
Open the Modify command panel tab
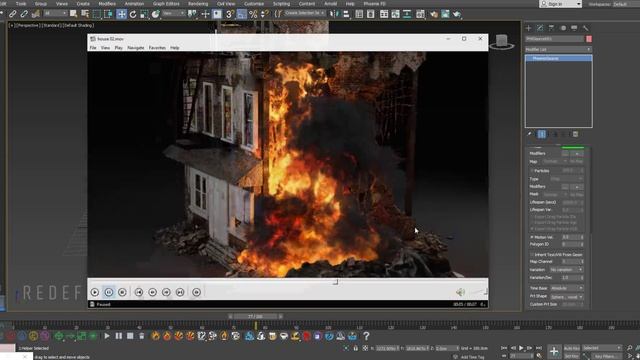(540, 28)
